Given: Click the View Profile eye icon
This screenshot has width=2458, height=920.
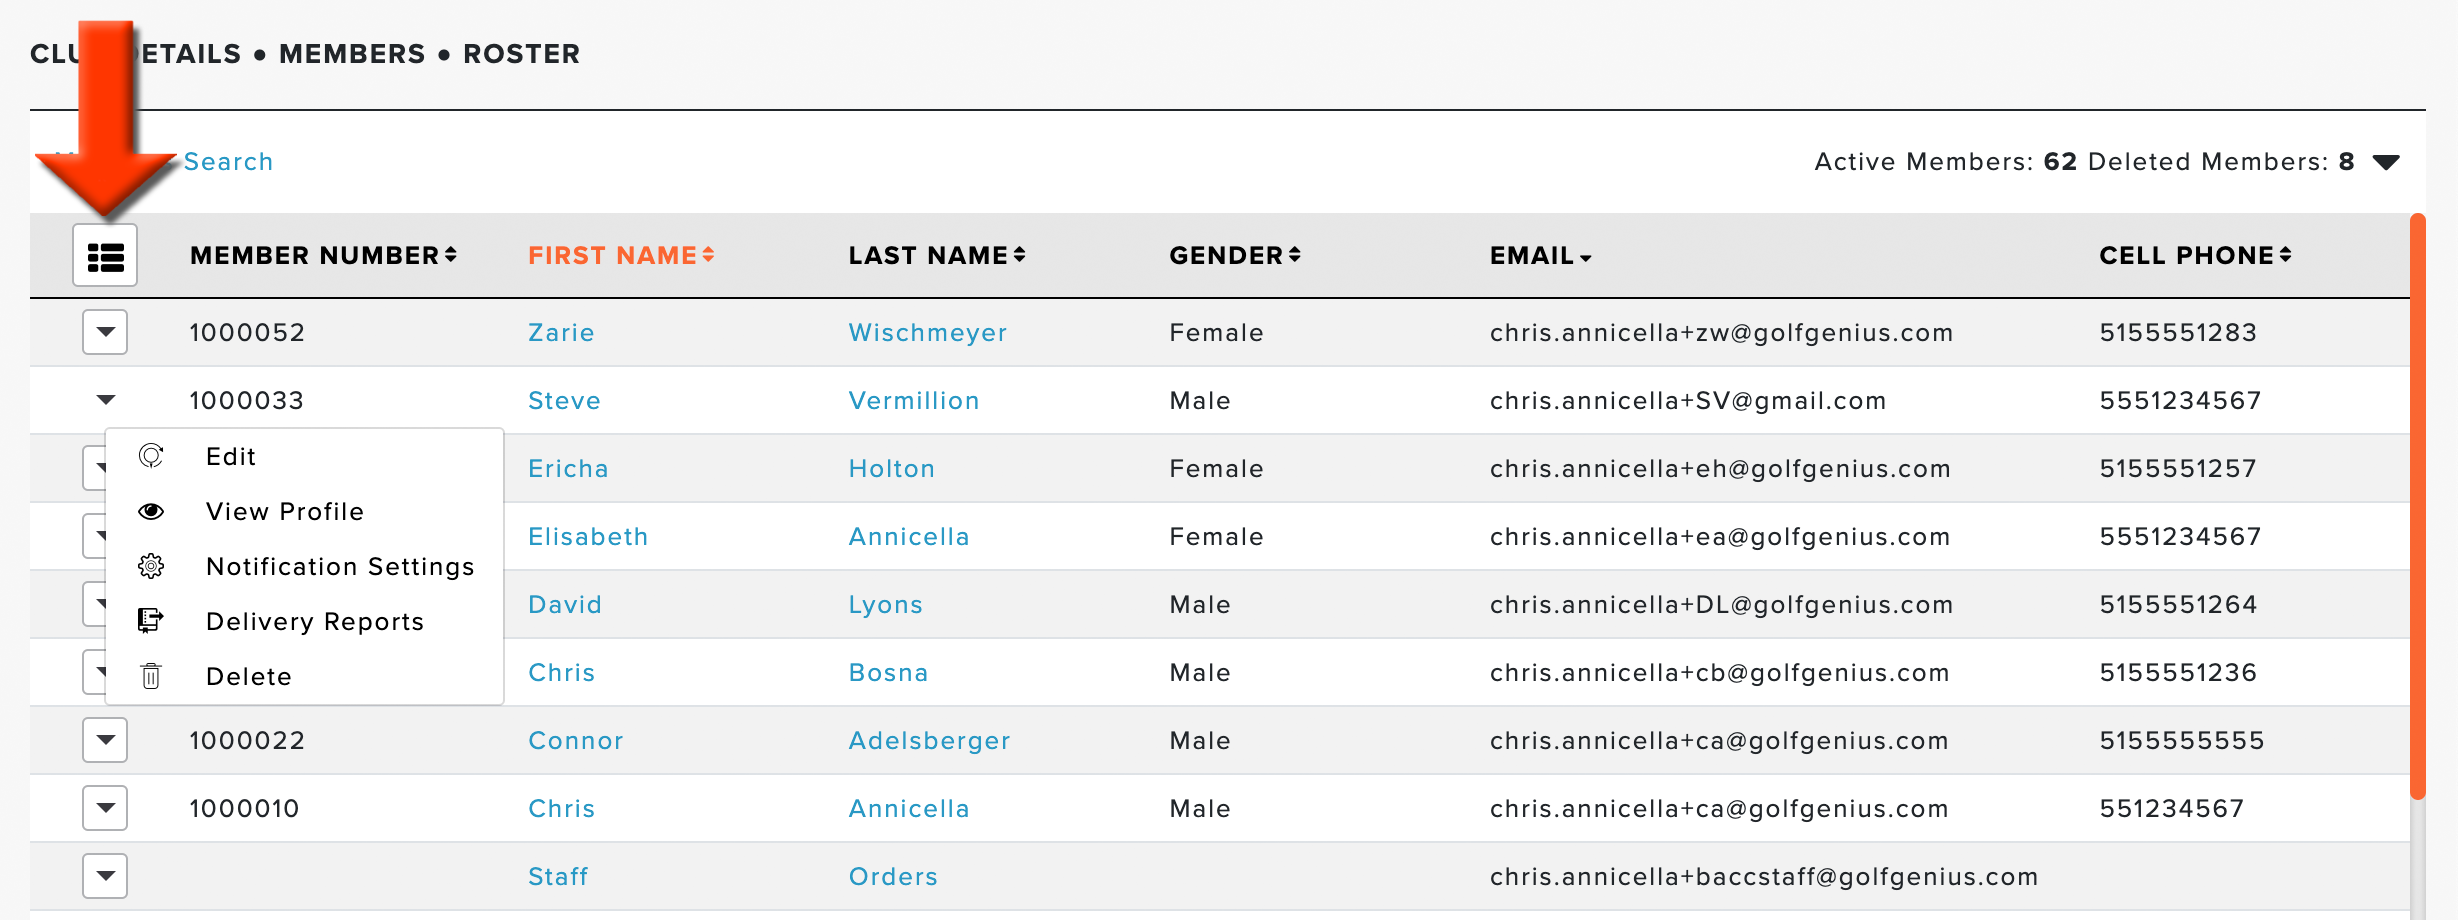Looking at the screenshot, I should pyautogui.click(x=151, y=511).
